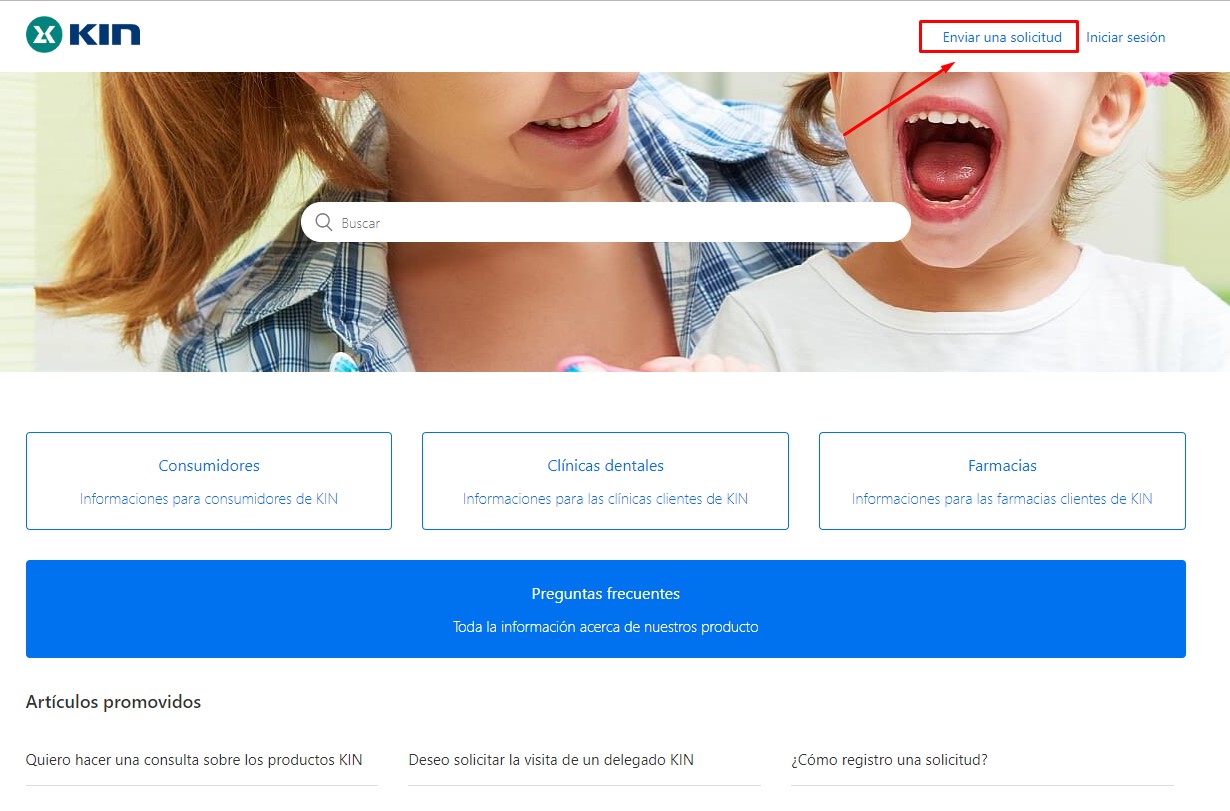The image size is (1230, 811).
Task: Open article 'Quiero hacer una consulta sobre los productos KIN'
Action: (194, 760)
